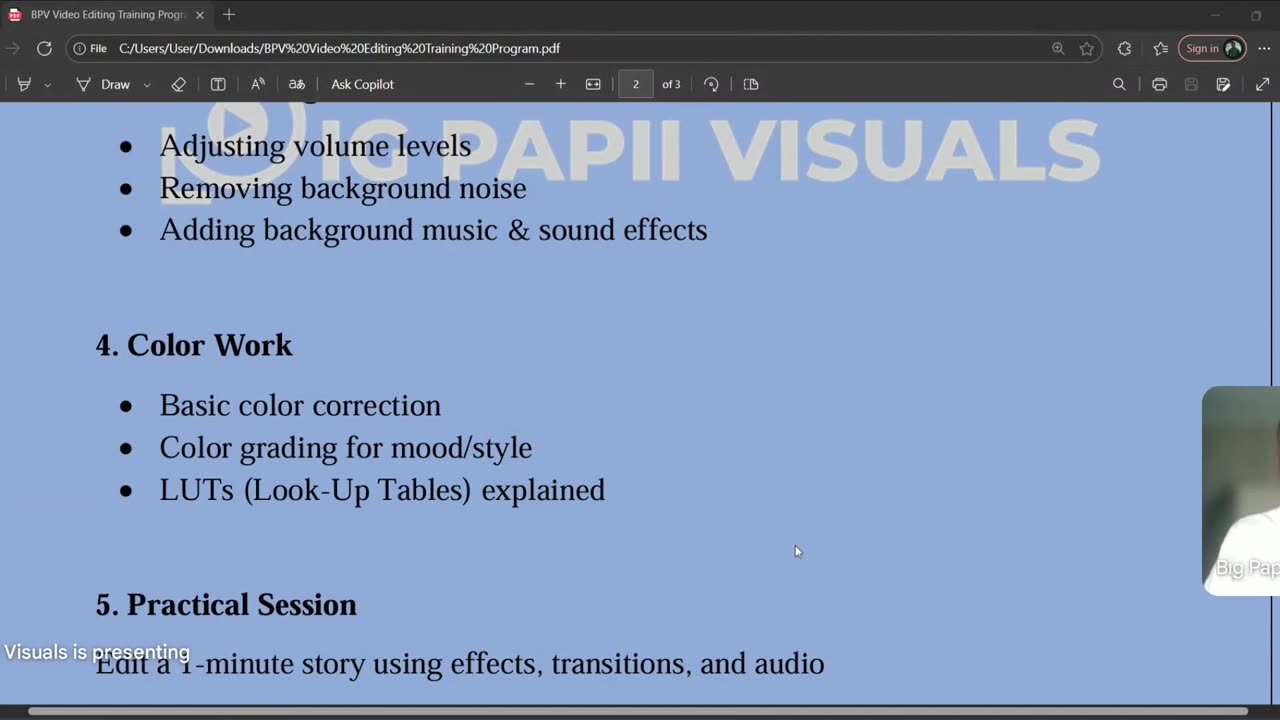Image resolution: width=1280 pixels, height=720 pixels.
Task: Select the Erase tool
Action: [x=179, y=85]
